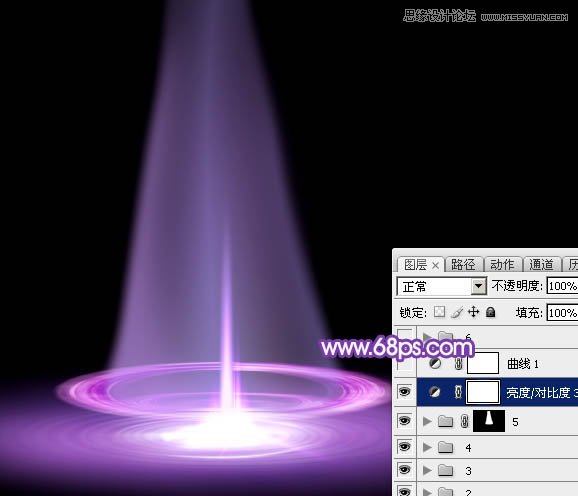Switch to the 动作 tab
Viewport: 578px width, 496px height.
tap(502, 265)
